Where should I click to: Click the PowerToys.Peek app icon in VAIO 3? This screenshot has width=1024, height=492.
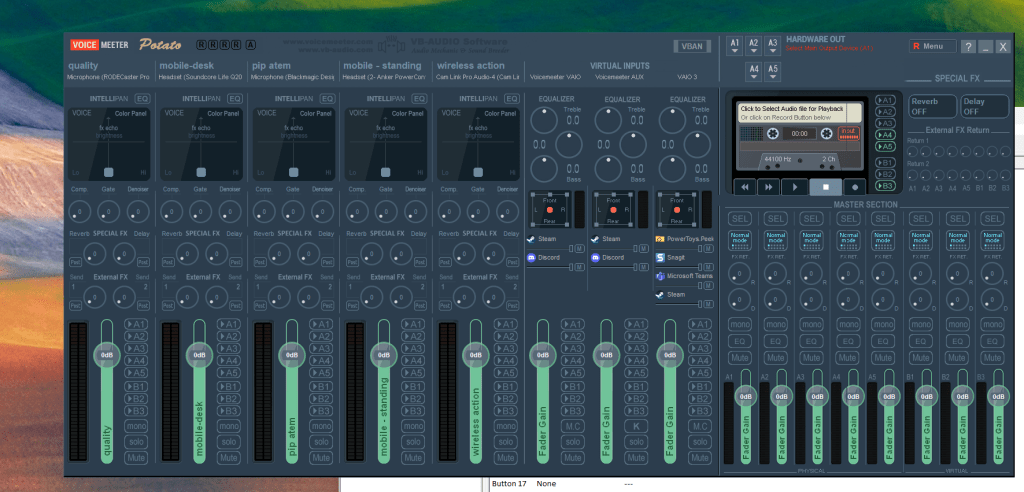660,239
